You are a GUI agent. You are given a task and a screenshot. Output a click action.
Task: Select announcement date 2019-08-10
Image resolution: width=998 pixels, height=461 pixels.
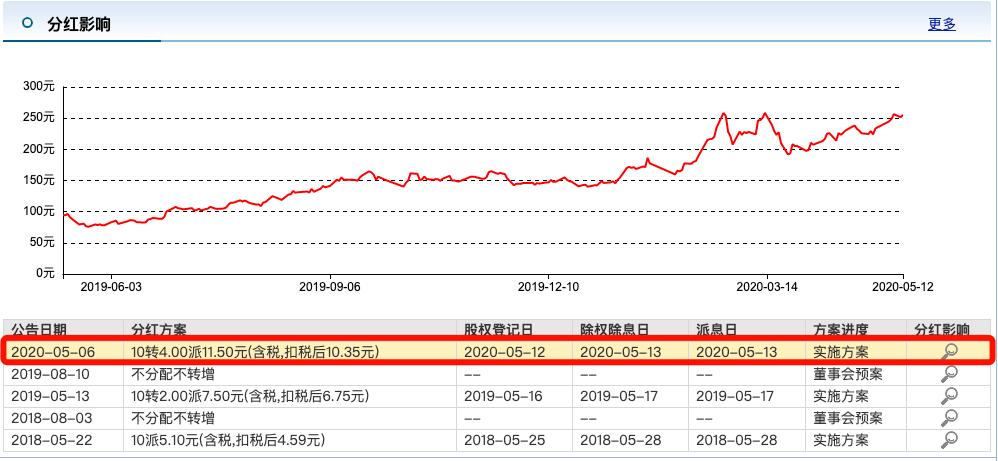(52, 374)
